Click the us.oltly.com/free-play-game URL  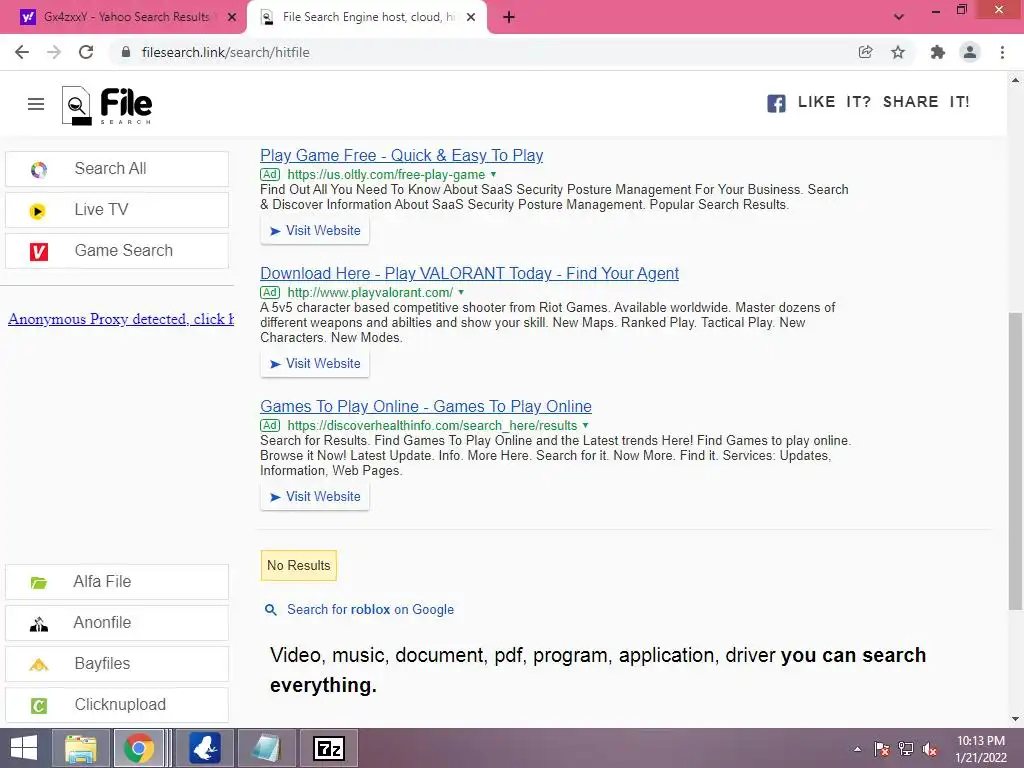[x=386, y=174]
